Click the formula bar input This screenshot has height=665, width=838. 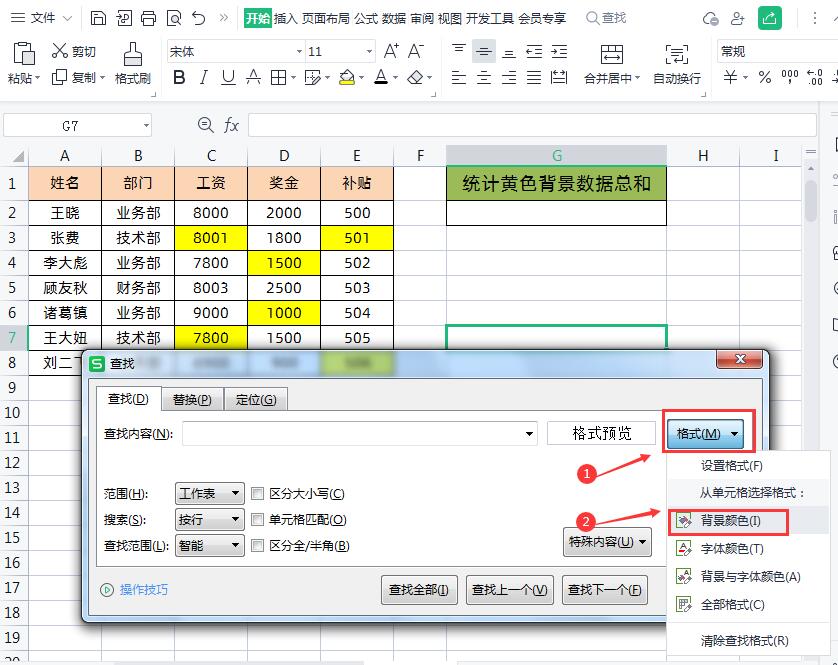[x=532, y=125]
